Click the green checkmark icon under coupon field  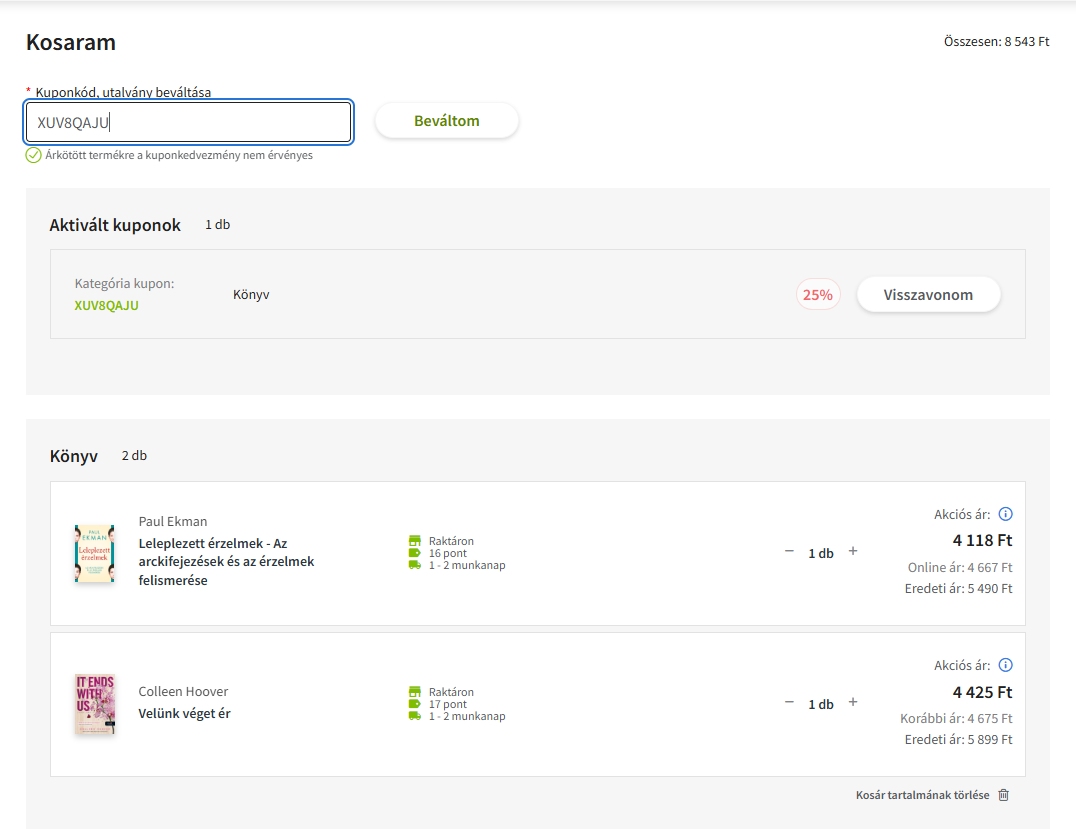(x=33, y=155)
